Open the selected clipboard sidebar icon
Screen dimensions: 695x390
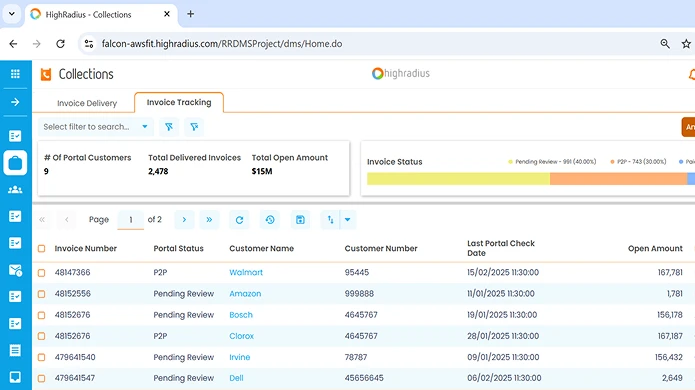tap(15, 163)
